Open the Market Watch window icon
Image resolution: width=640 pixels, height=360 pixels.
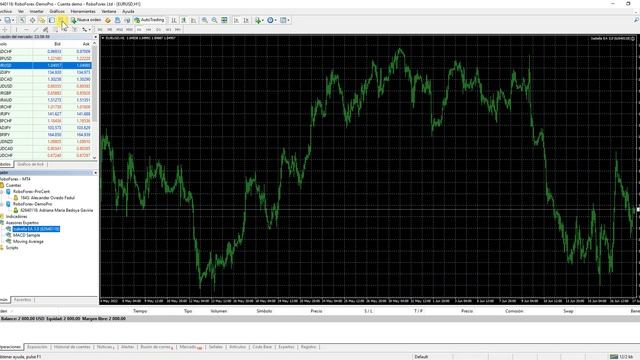(22, 20)
